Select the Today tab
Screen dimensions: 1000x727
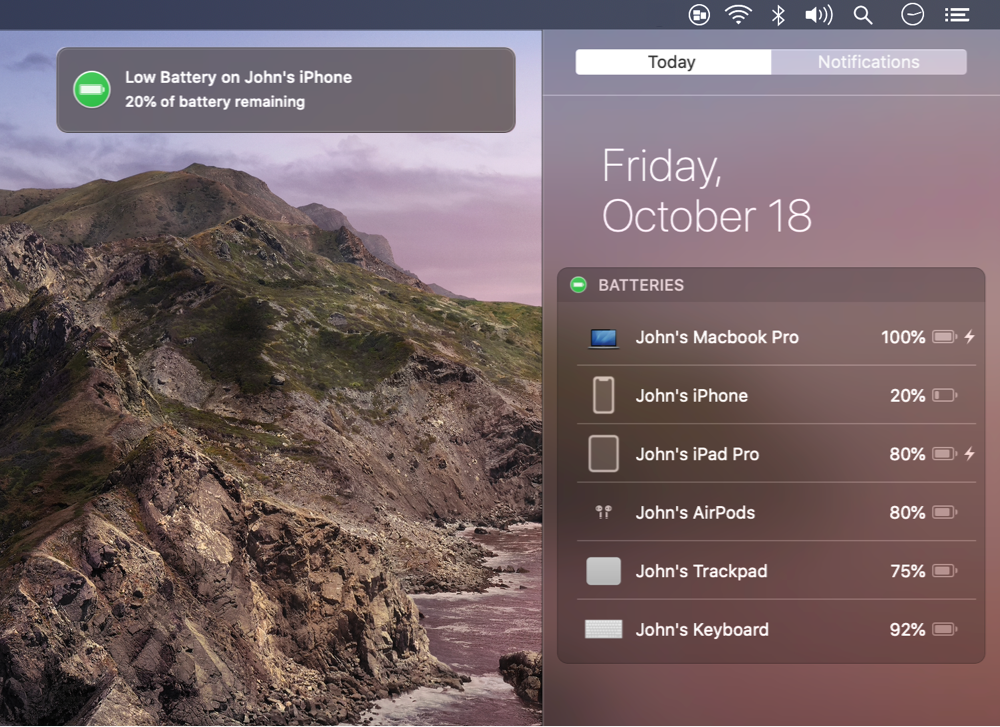point(672,62)
